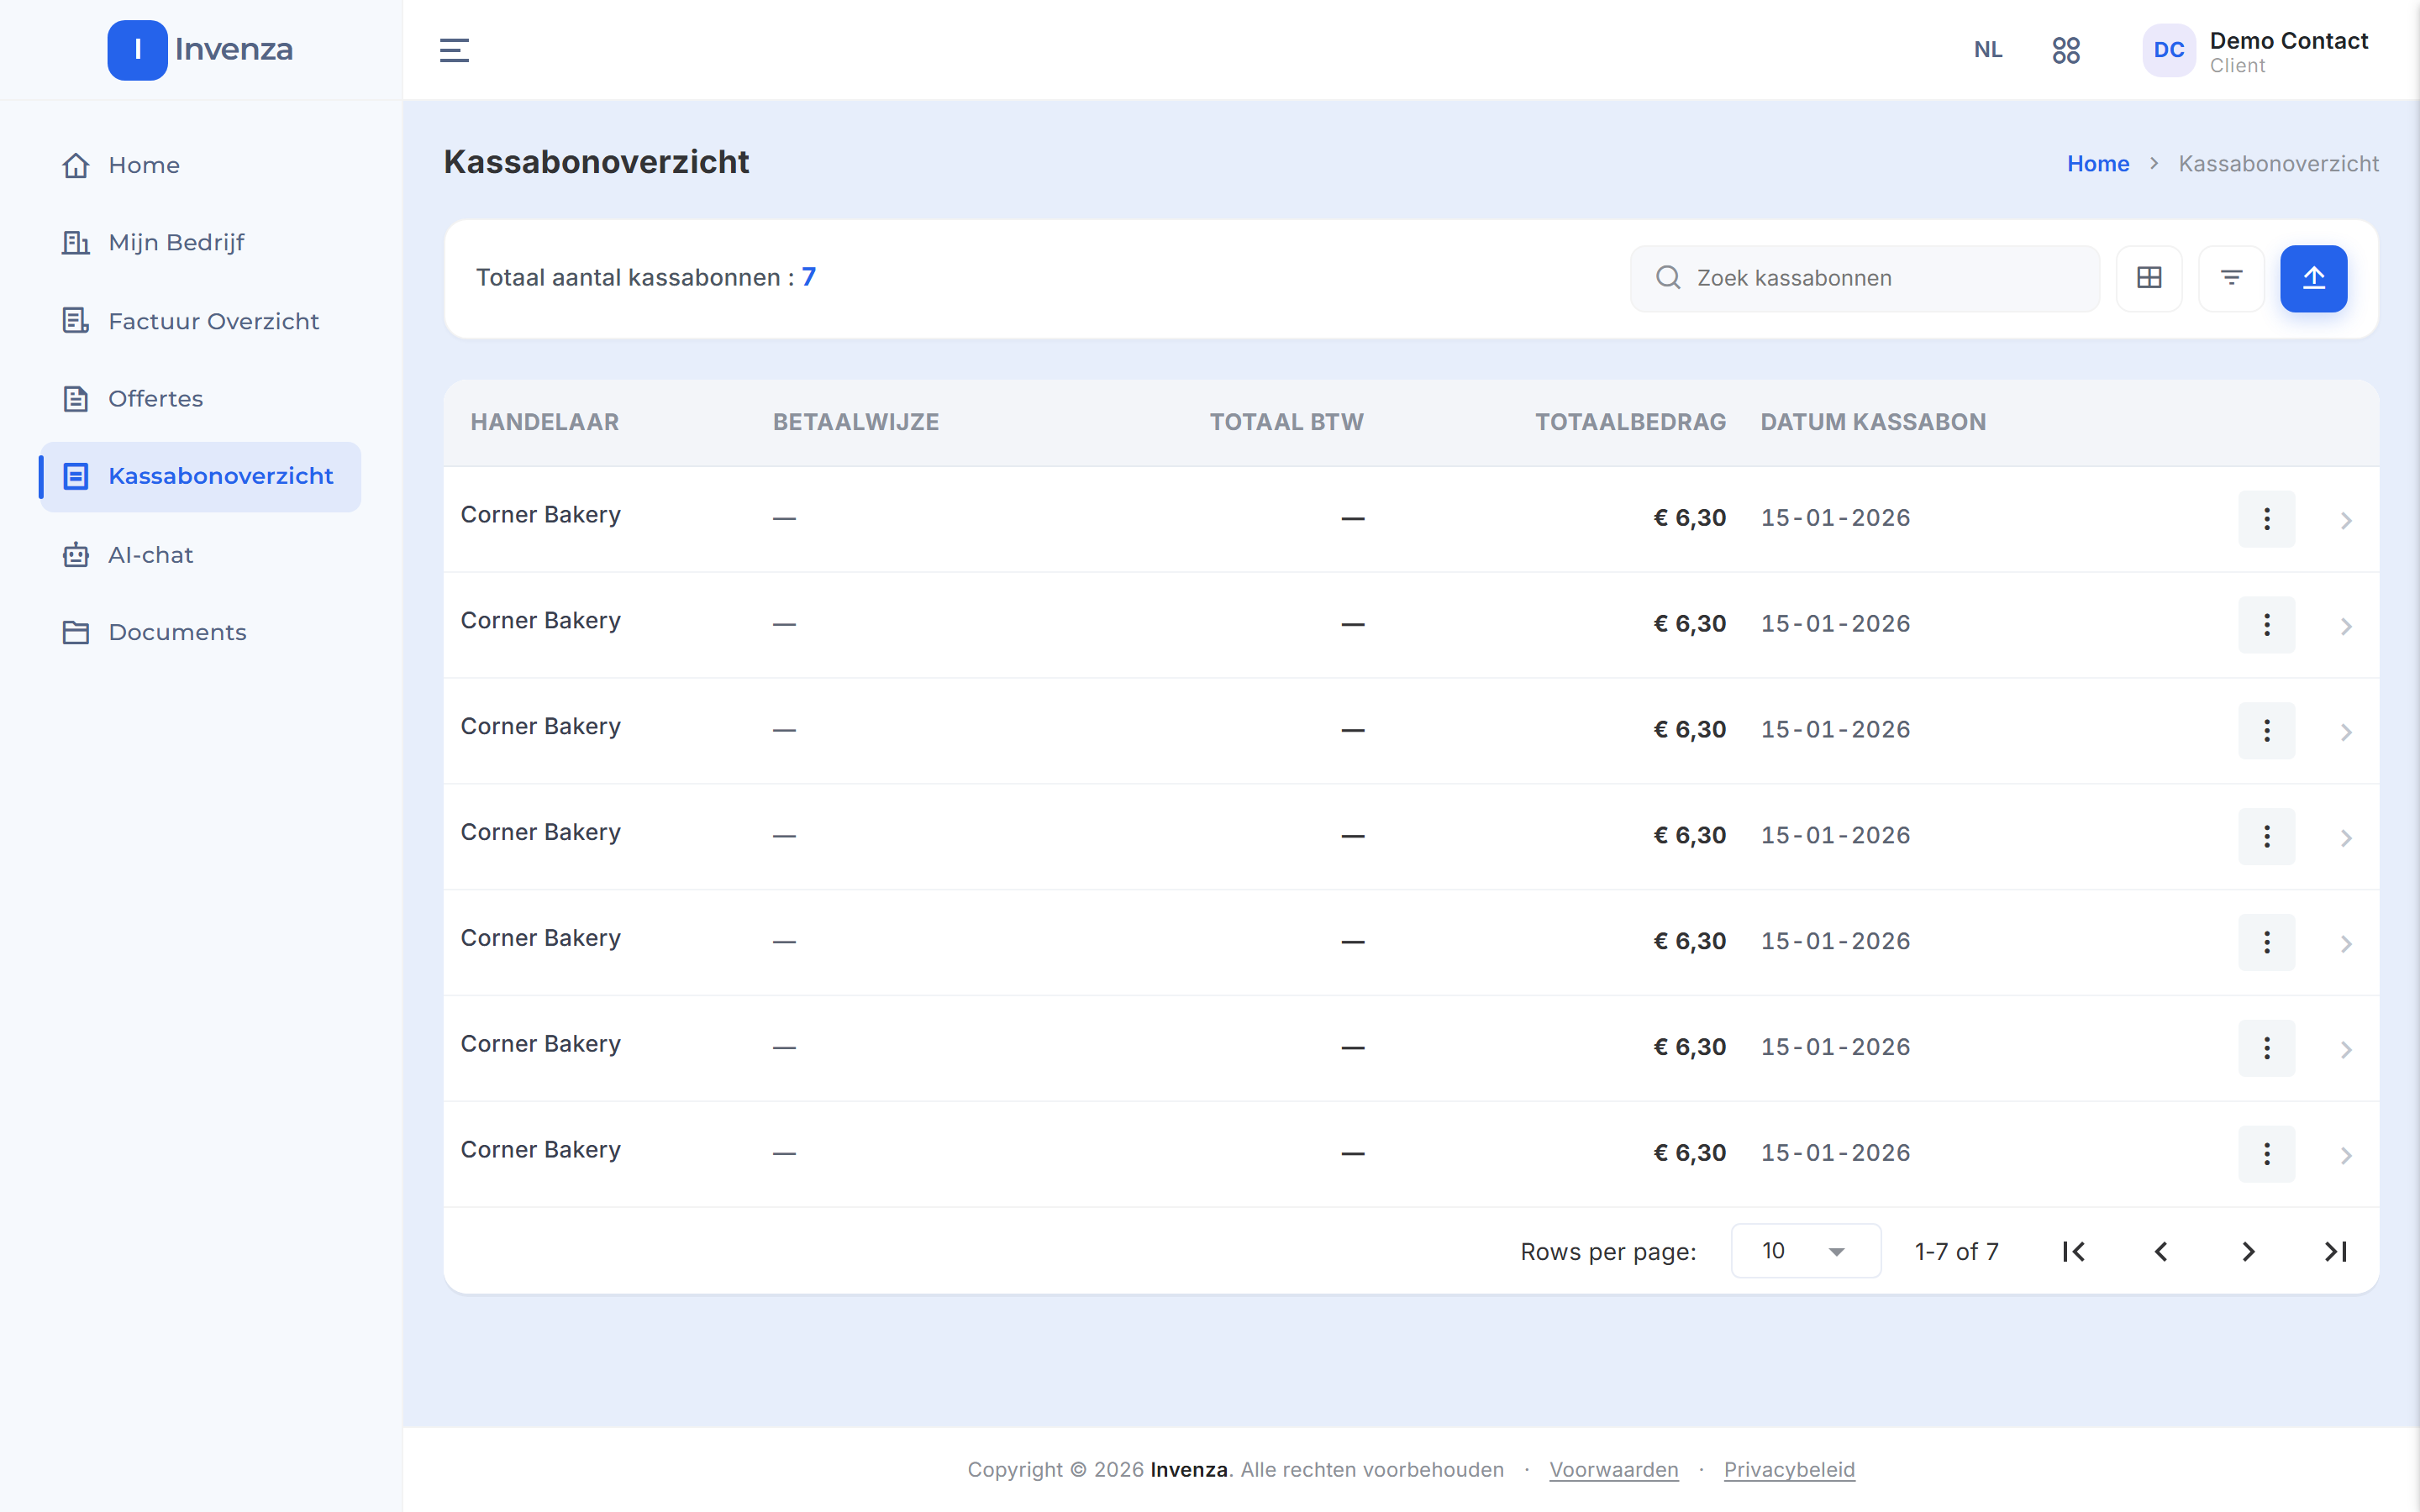Open Offertes in the sidebar
This screenshot has height=1512, width=2420.
pos(200,399)
